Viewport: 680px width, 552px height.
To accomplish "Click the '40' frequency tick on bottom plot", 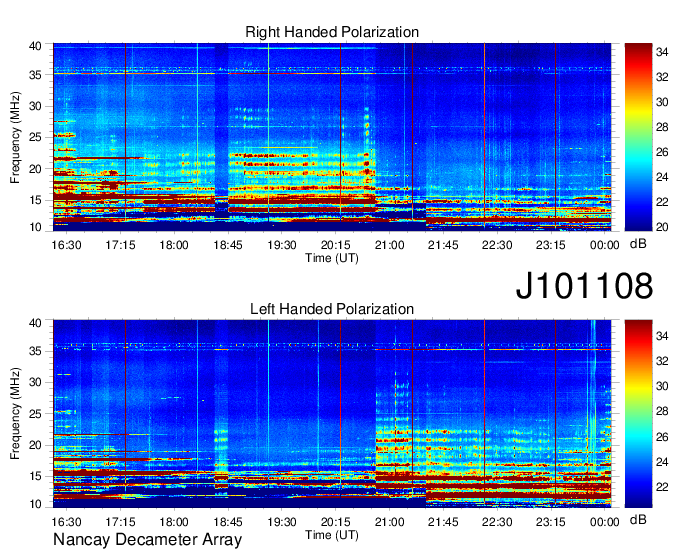I will click(x=35, y=323).
